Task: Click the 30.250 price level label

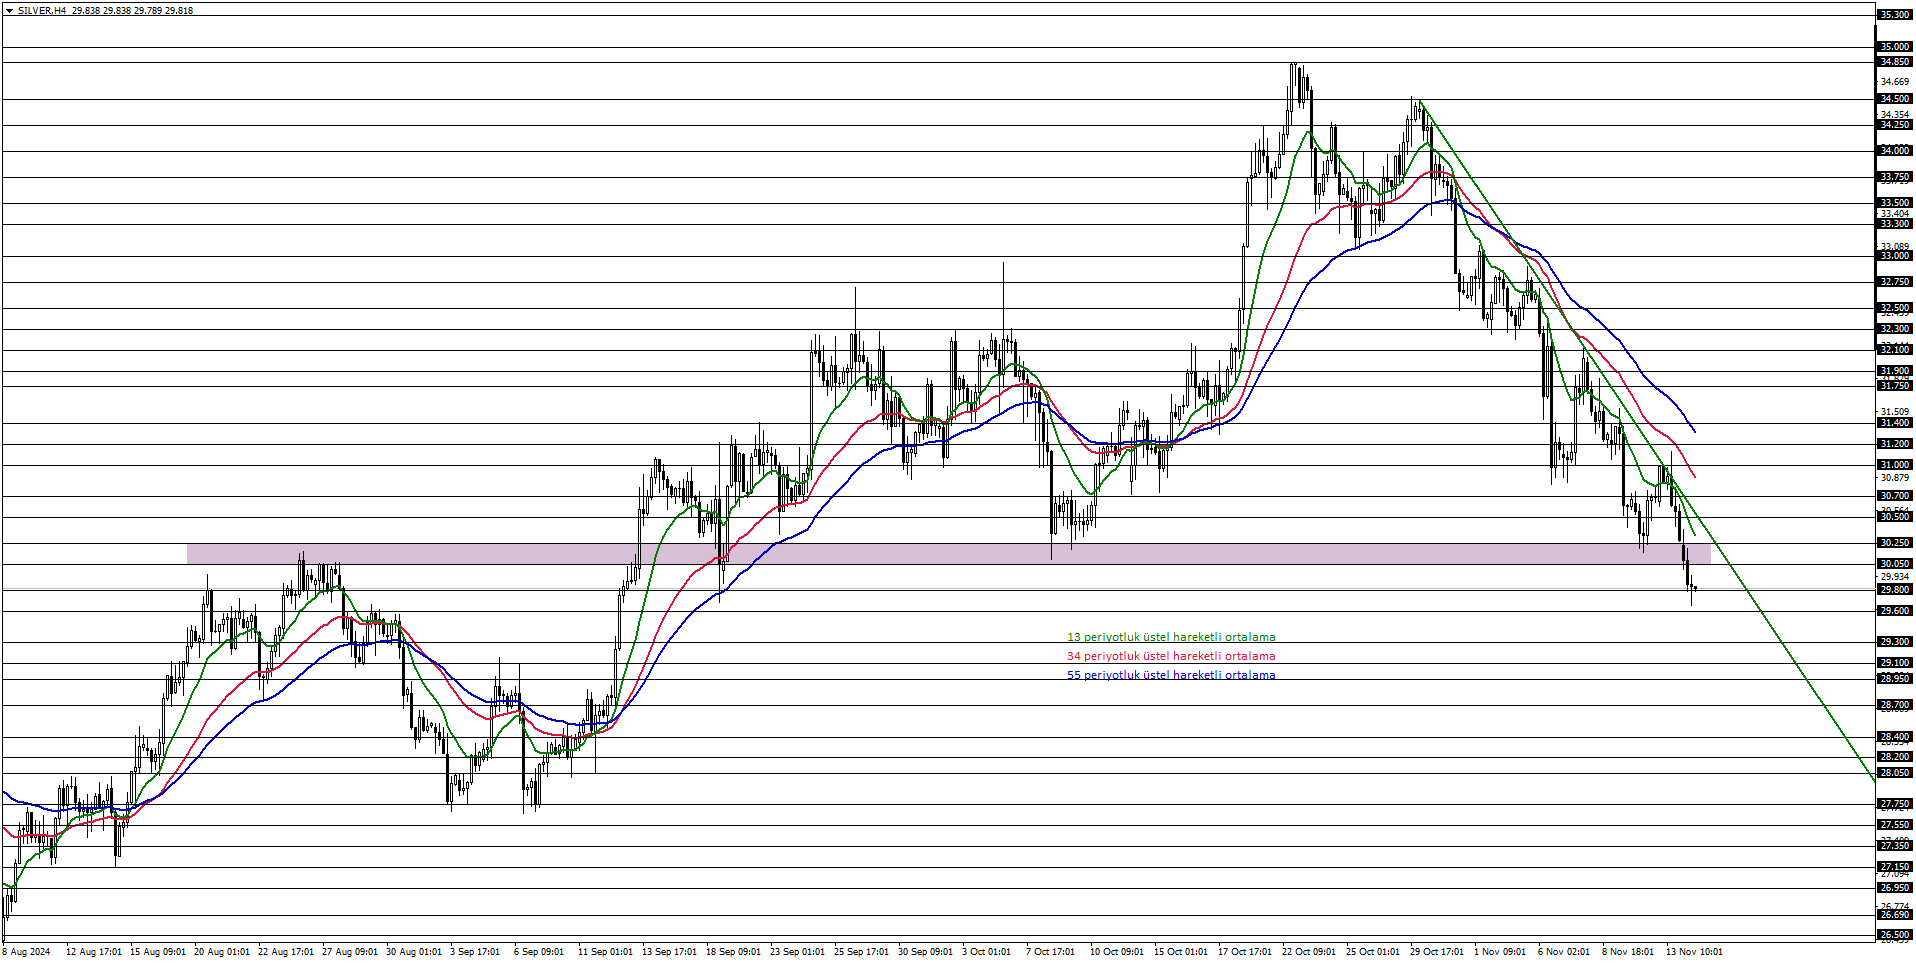Action: pos(1895,543)
